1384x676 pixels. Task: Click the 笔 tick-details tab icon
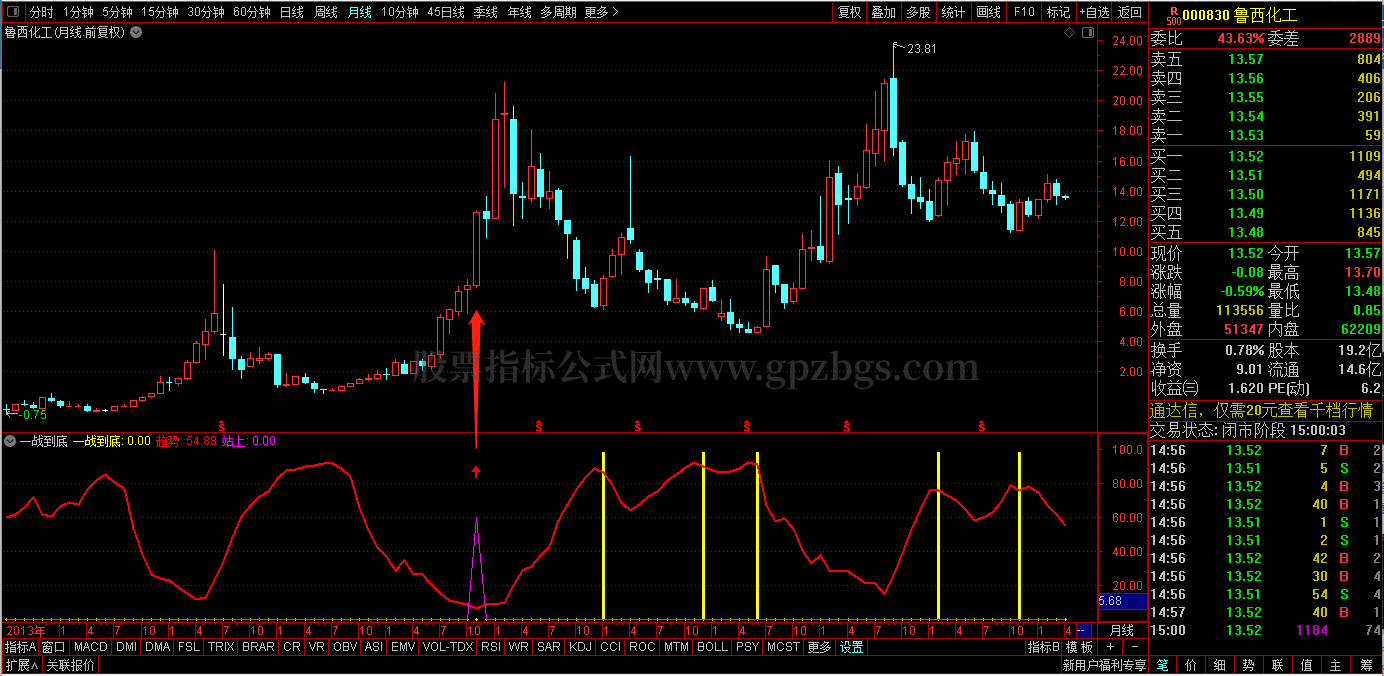(x=1162, y=665)
